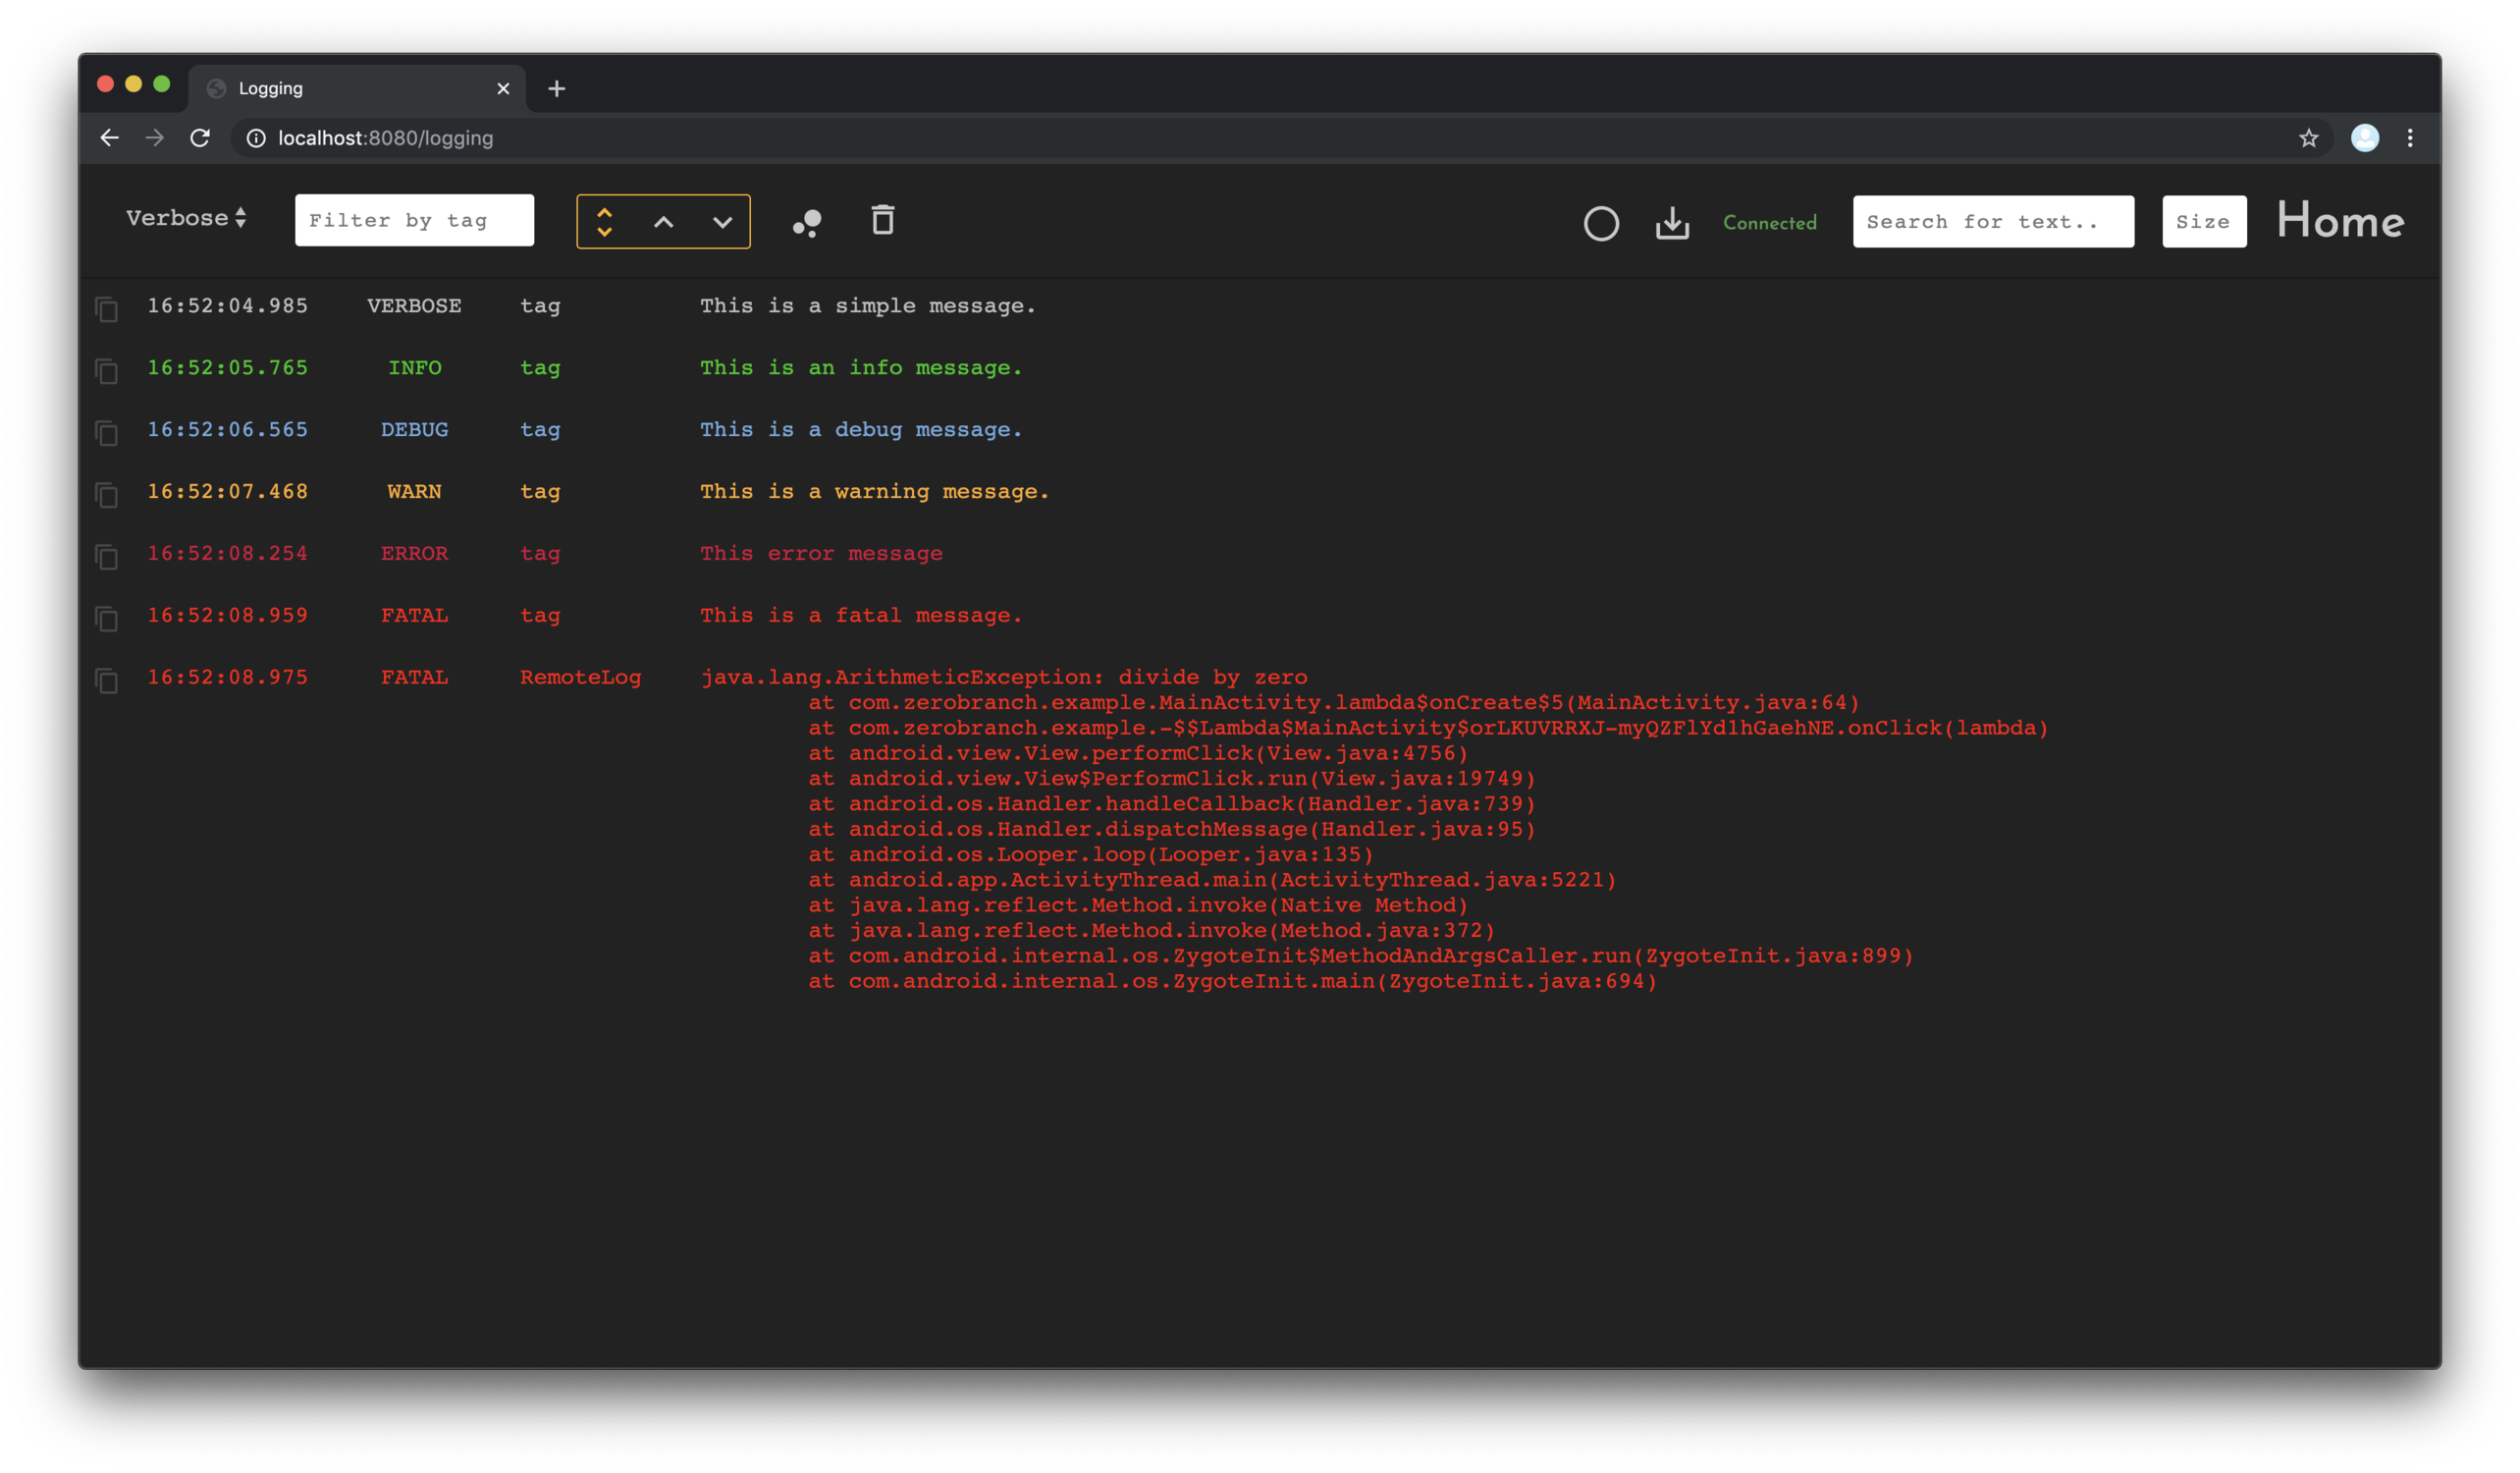
Task: Click the Home link
Action: 2340,221
